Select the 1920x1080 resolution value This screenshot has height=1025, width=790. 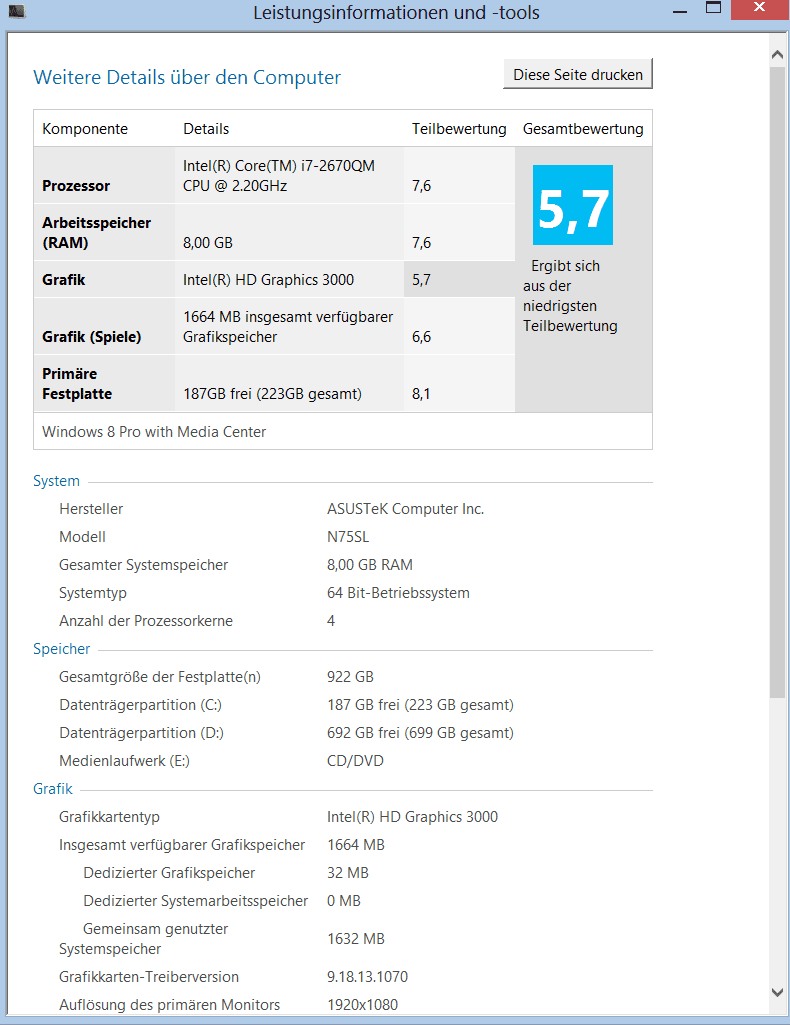[362, 1005]
